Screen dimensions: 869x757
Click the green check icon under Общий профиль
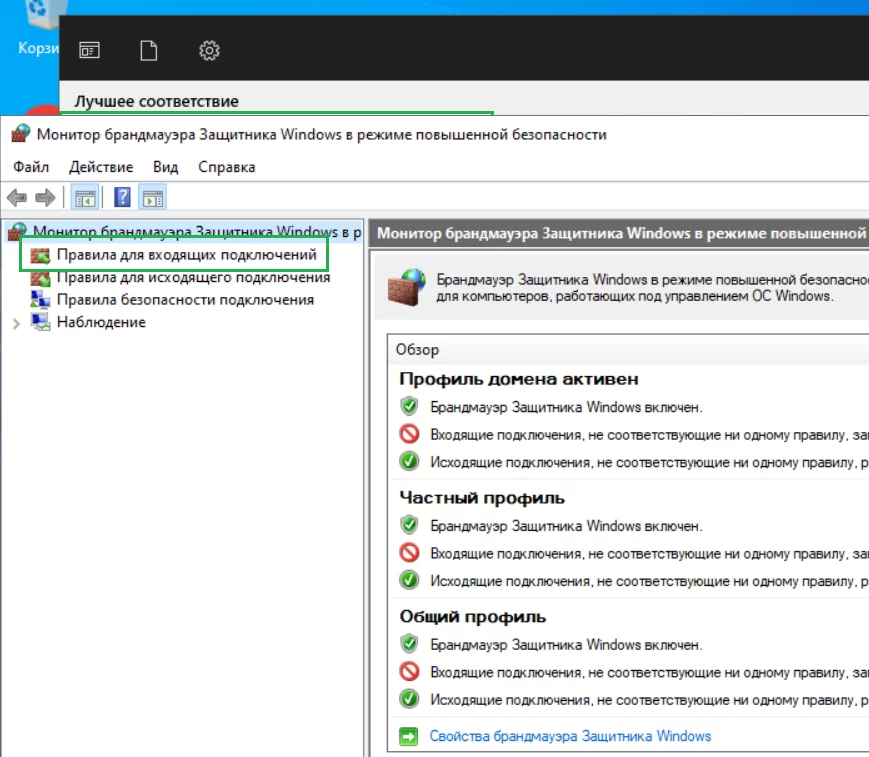pos(409,699)
